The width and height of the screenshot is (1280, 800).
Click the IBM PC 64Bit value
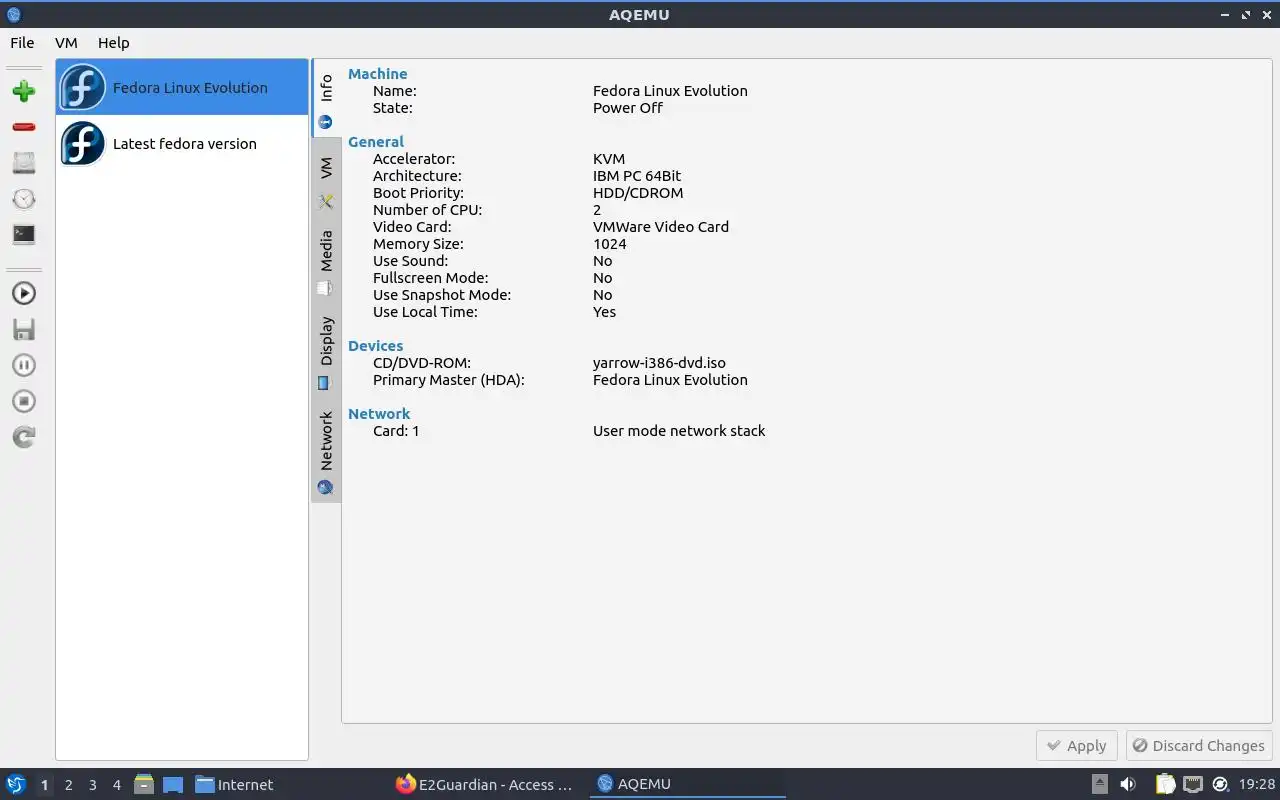[x=637, y=176]
